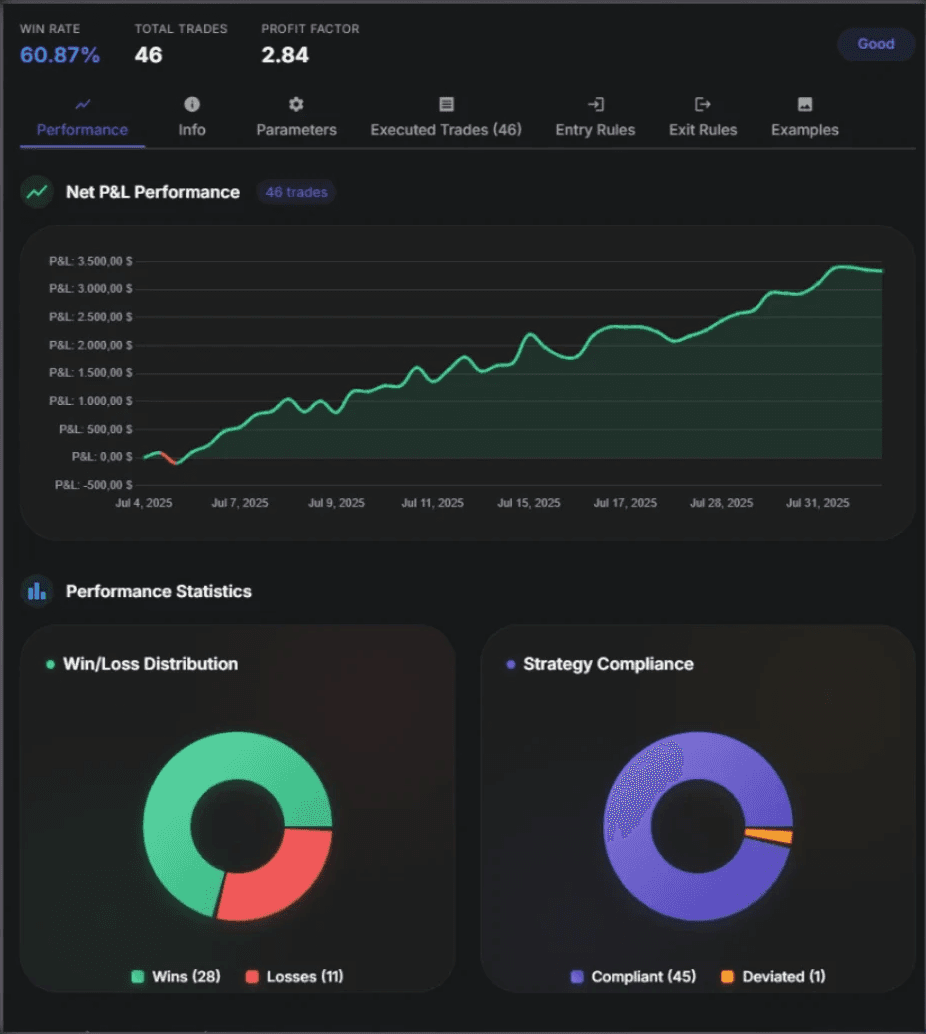Click the Performance Statistics bar chart icon
The width and height of the screenshot is (926, 1034).
(x=36, y=591)
